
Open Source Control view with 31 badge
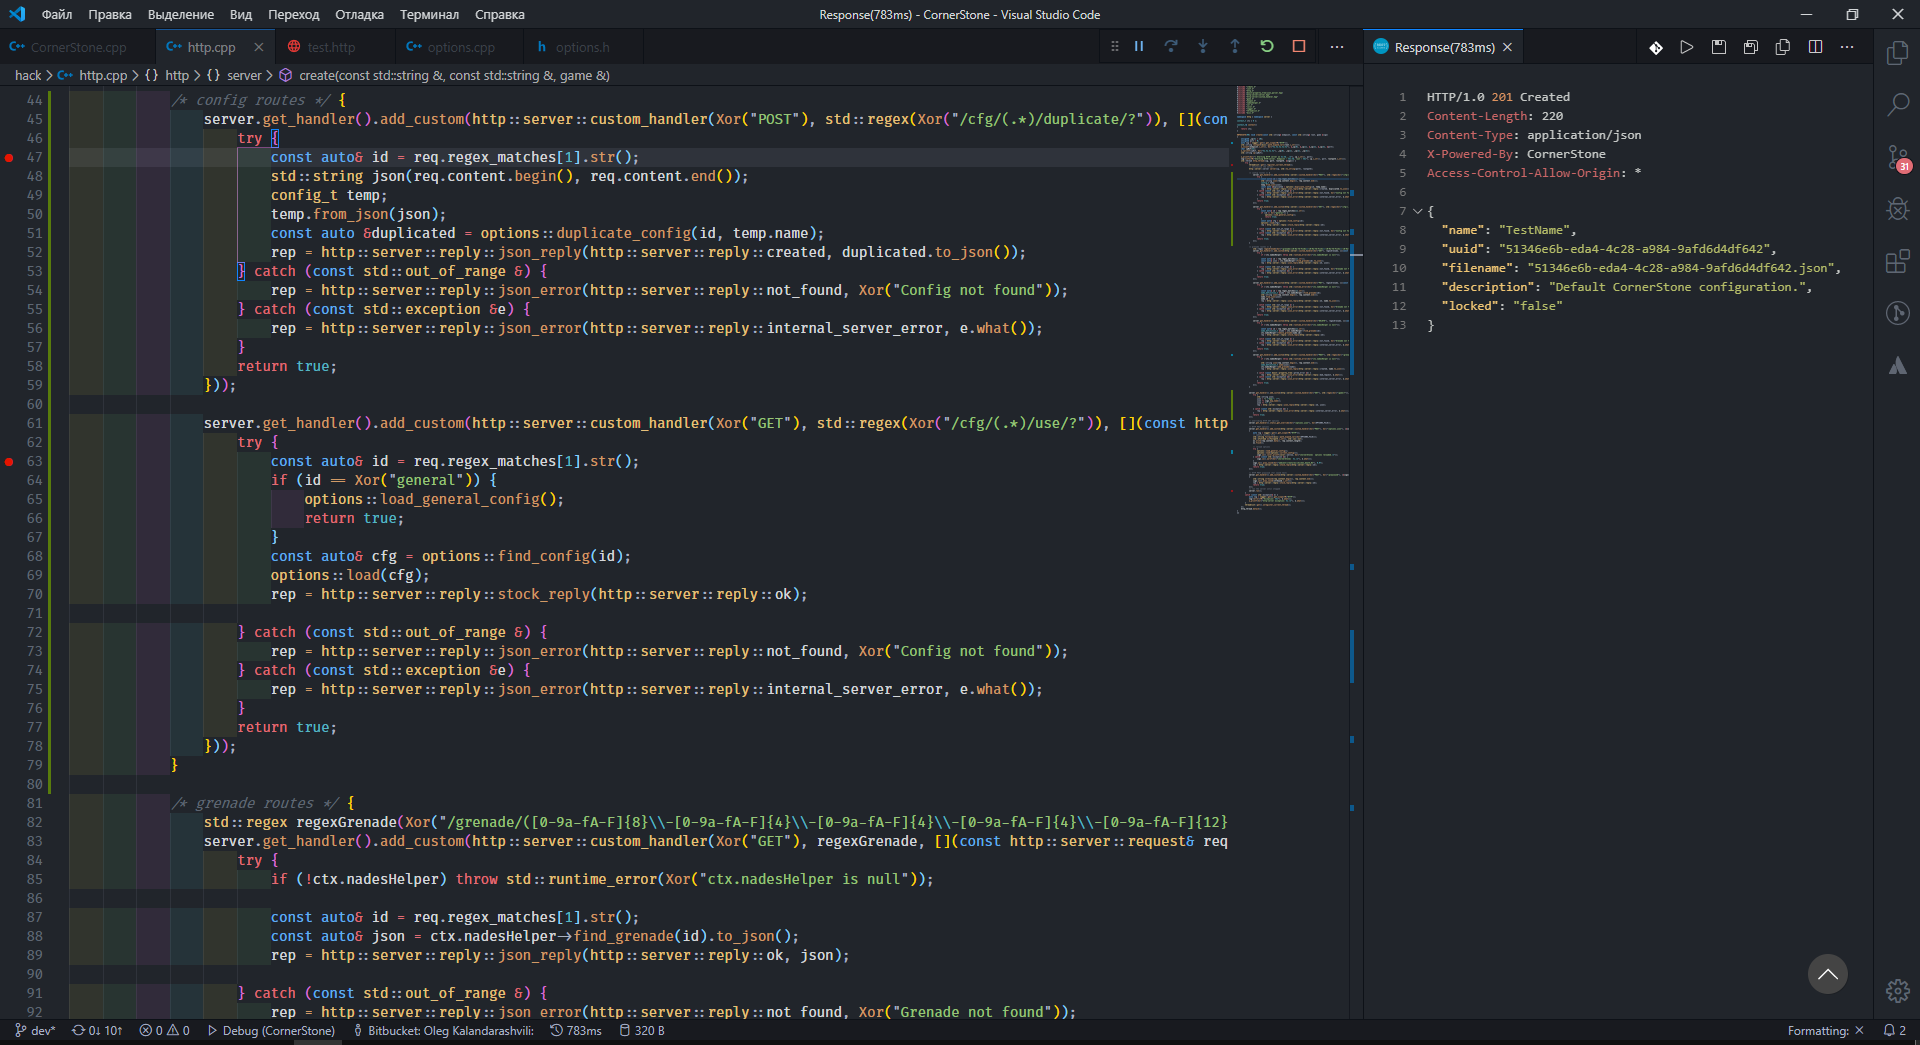tap(1897, 158)
